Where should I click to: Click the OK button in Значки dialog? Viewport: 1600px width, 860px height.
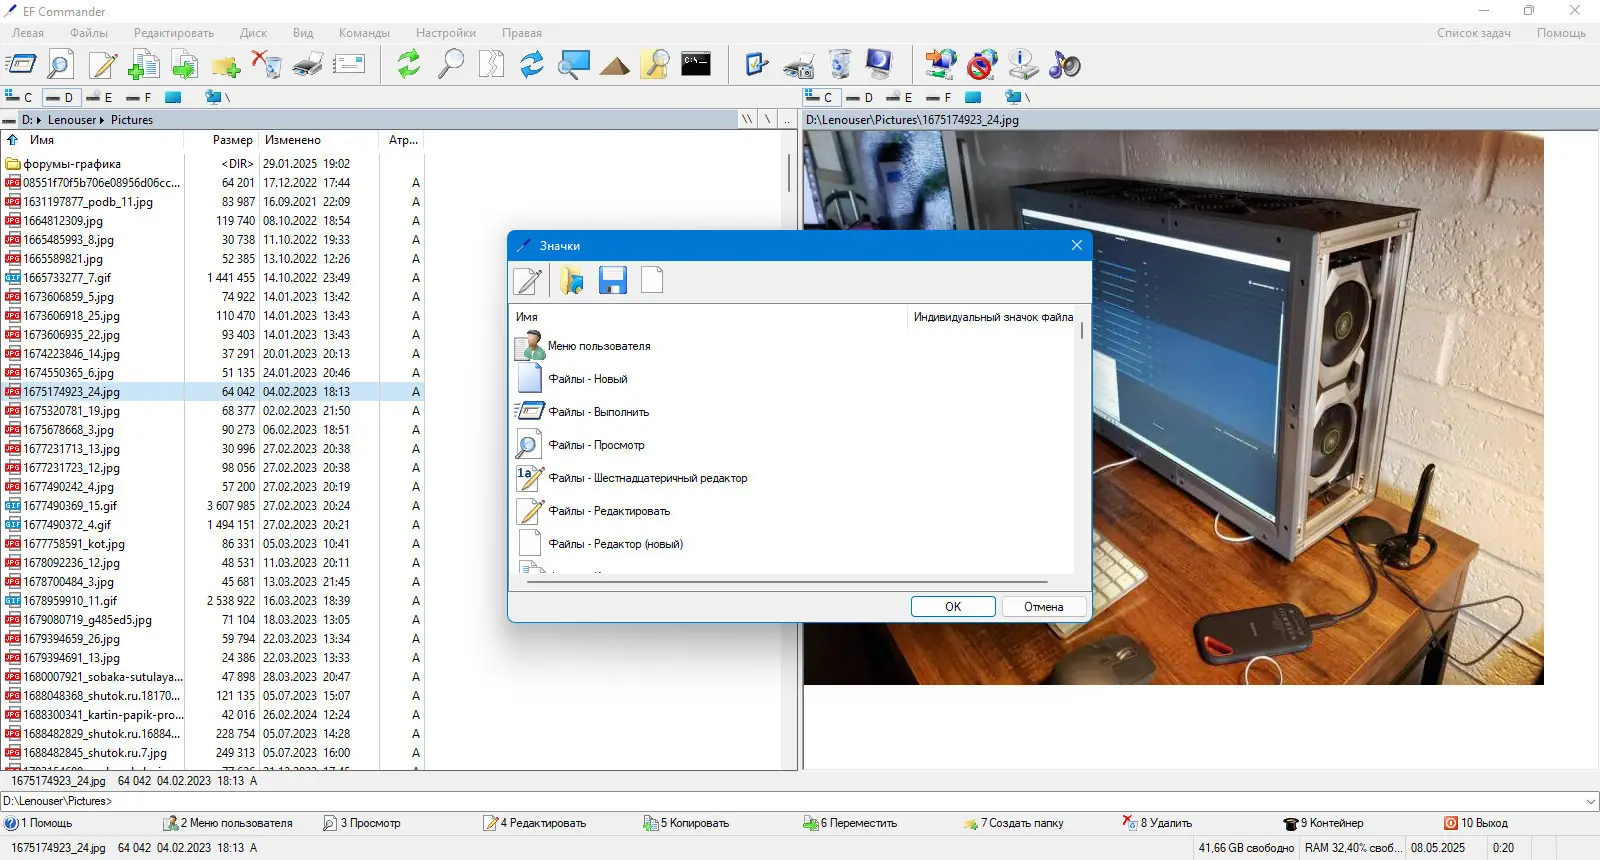[x=953, y=607]
